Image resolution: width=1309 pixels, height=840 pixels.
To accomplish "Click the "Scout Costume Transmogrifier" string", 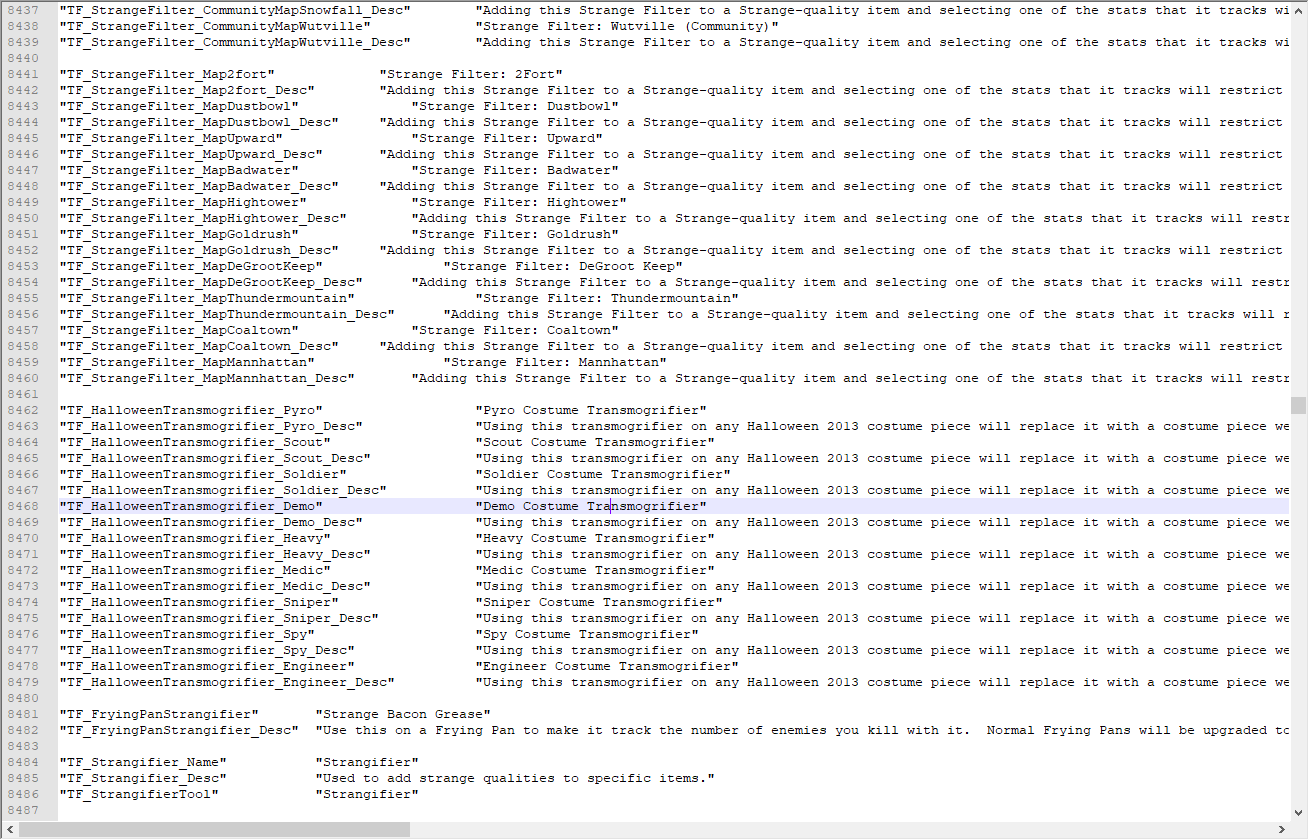I will point(595,442).
